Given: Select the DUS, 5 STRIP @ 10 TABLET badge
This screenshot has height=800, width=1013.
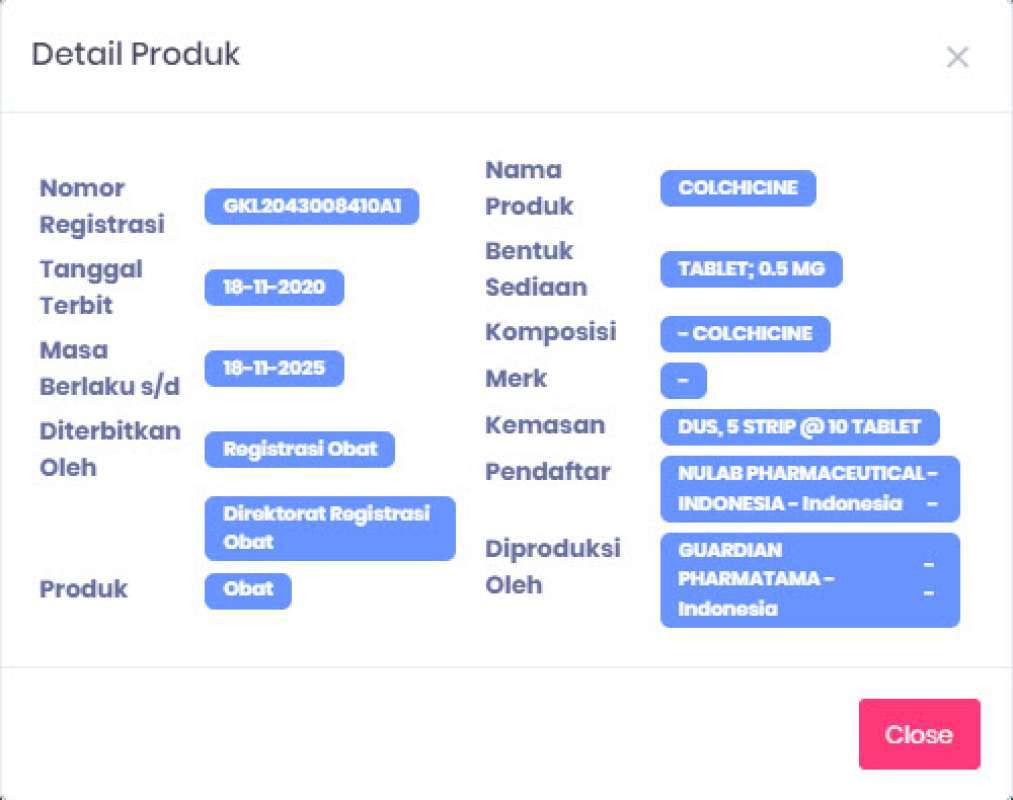Looking at the screenshot, I should (x=799, y=427).
